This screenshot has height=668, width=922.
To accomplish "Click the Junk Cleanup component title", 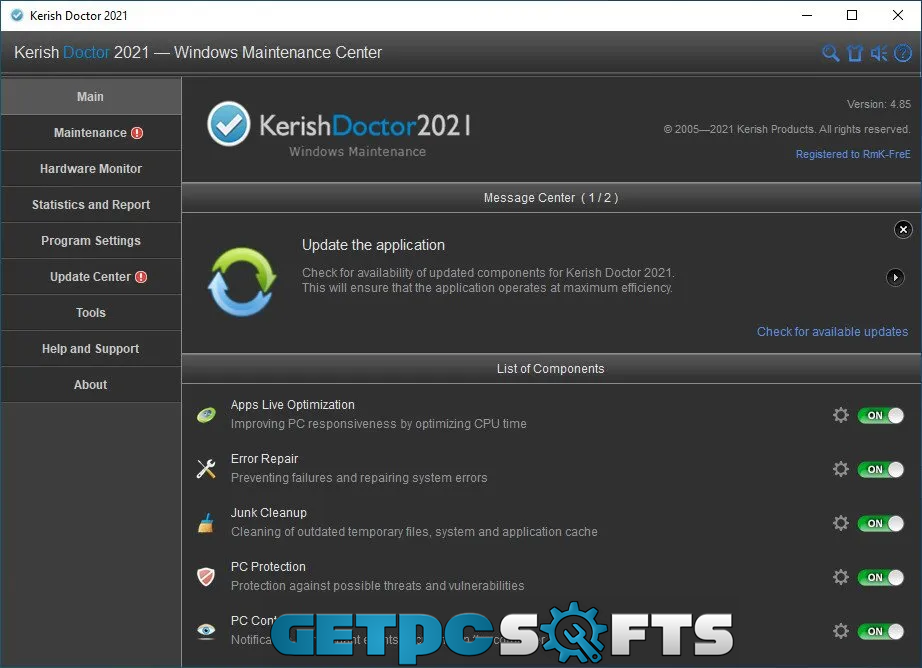I will coord(269,513).
